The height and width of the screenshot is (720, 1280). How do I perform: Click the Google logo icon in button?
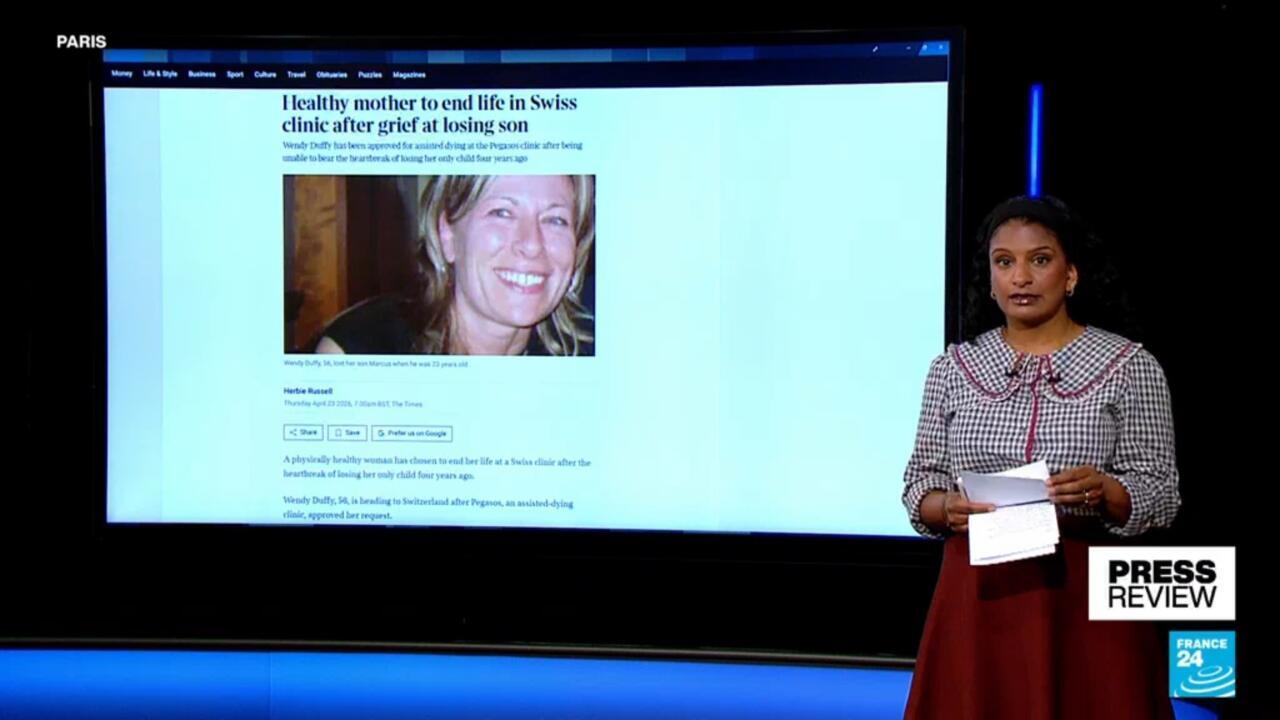click(381, 433)
